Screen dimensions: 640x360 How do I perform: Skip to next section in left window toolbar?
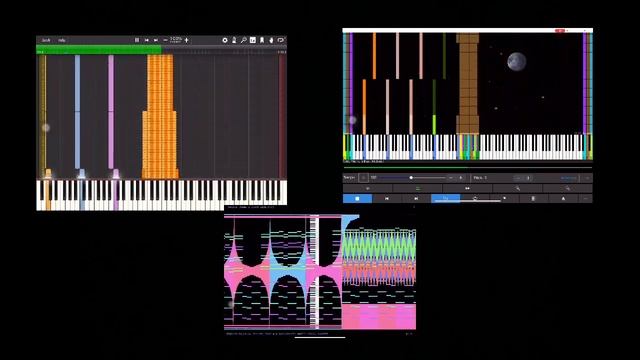(156, 40)
